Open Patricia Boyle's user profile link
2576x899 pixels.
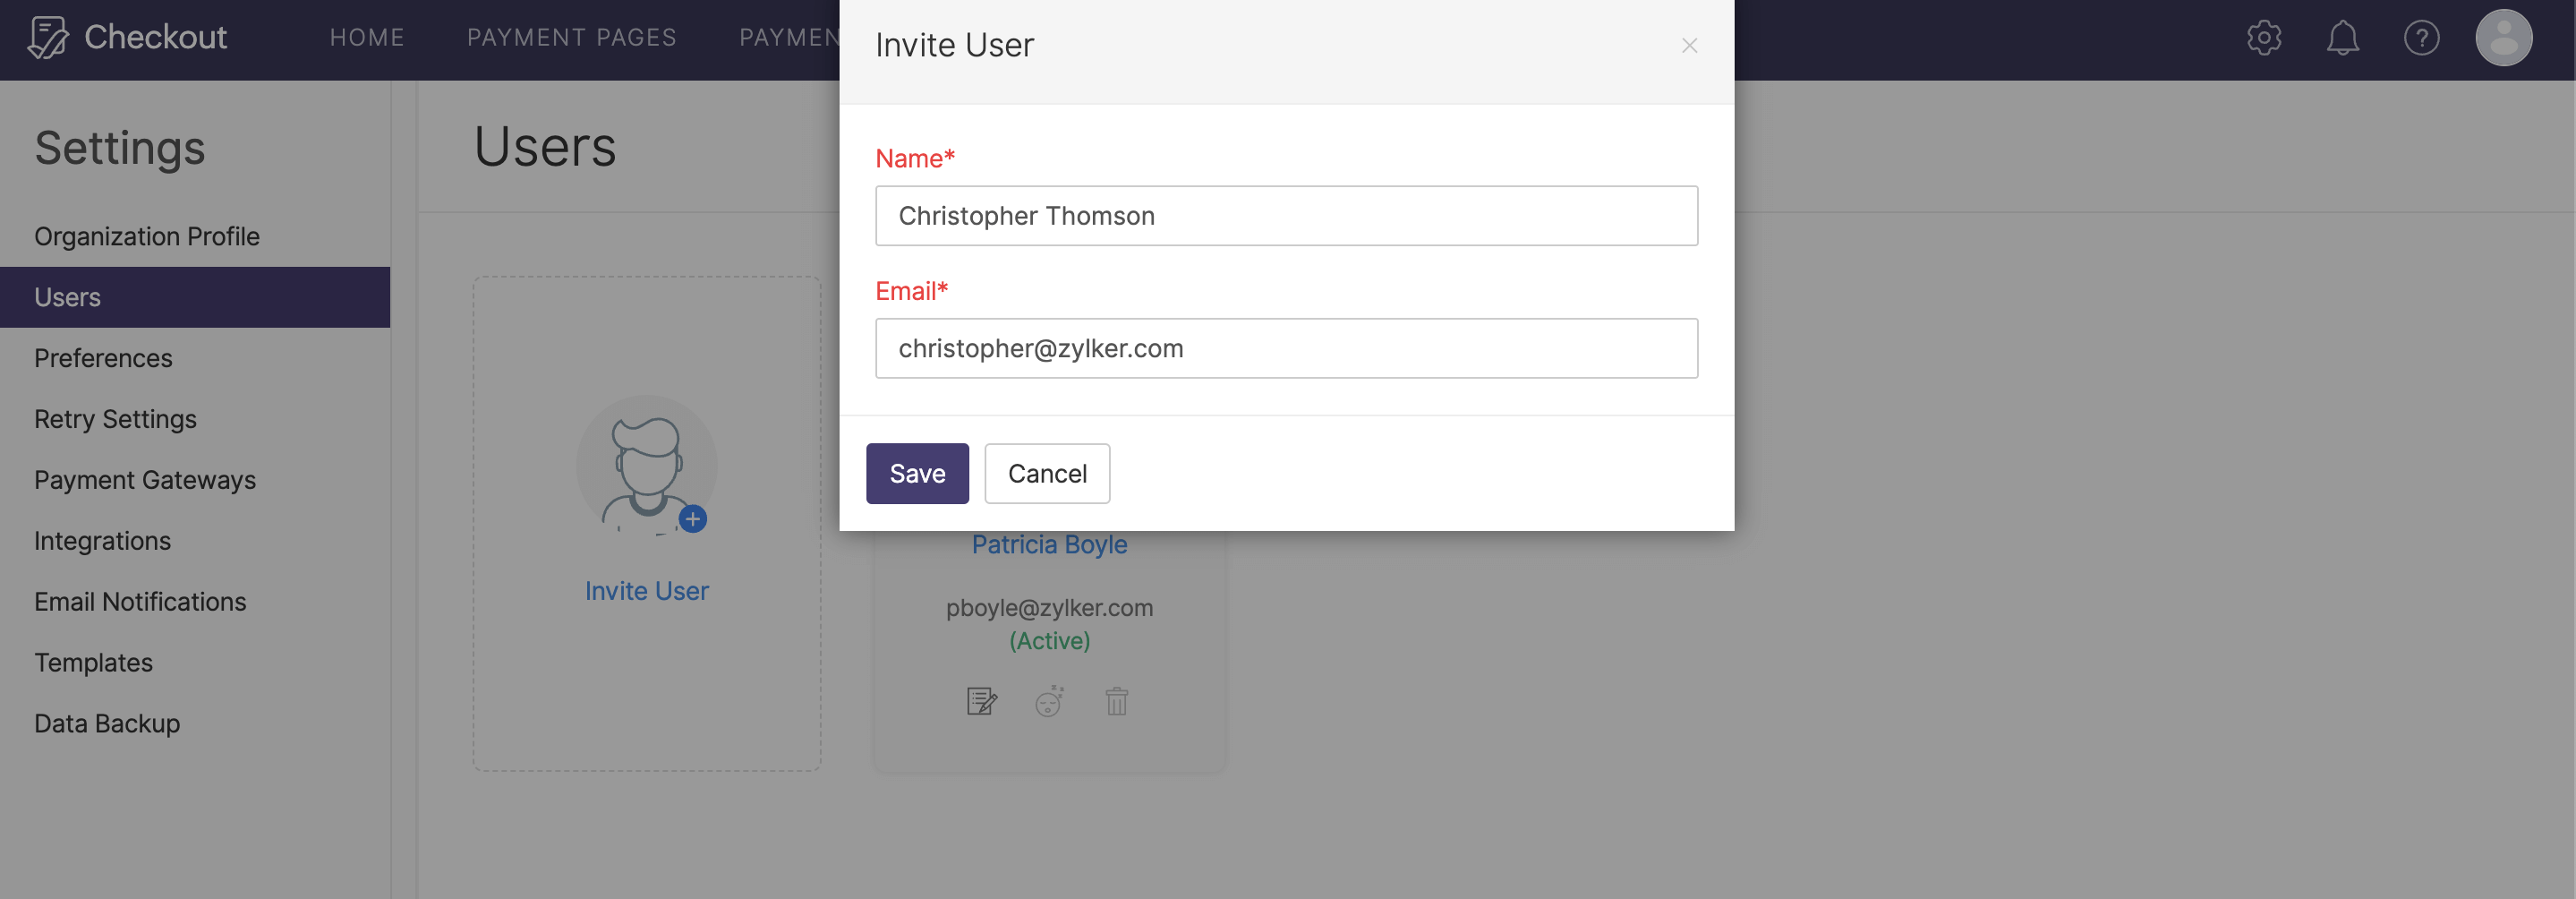click(1049, 544)
